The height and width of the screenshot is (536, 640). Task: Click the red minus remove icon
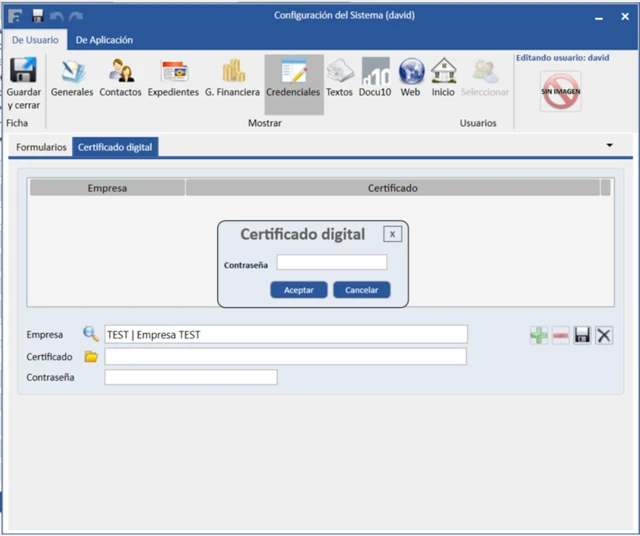[x=560, y=336]
